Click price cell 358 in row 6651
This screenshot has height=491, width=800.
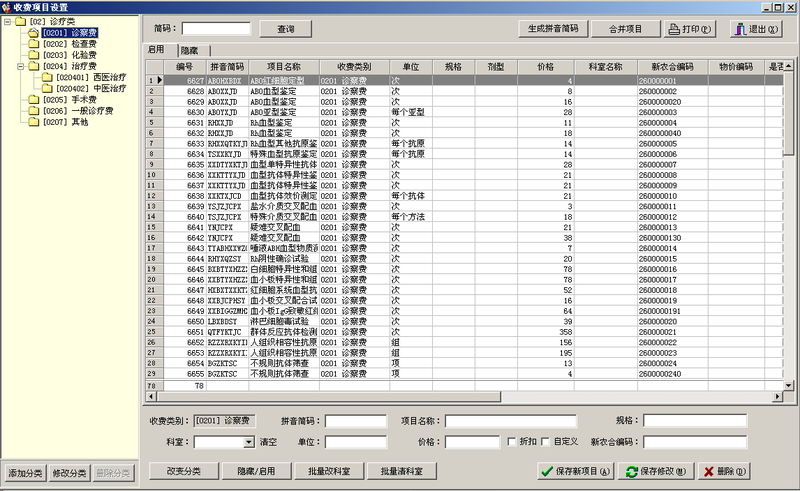(545, 332)
